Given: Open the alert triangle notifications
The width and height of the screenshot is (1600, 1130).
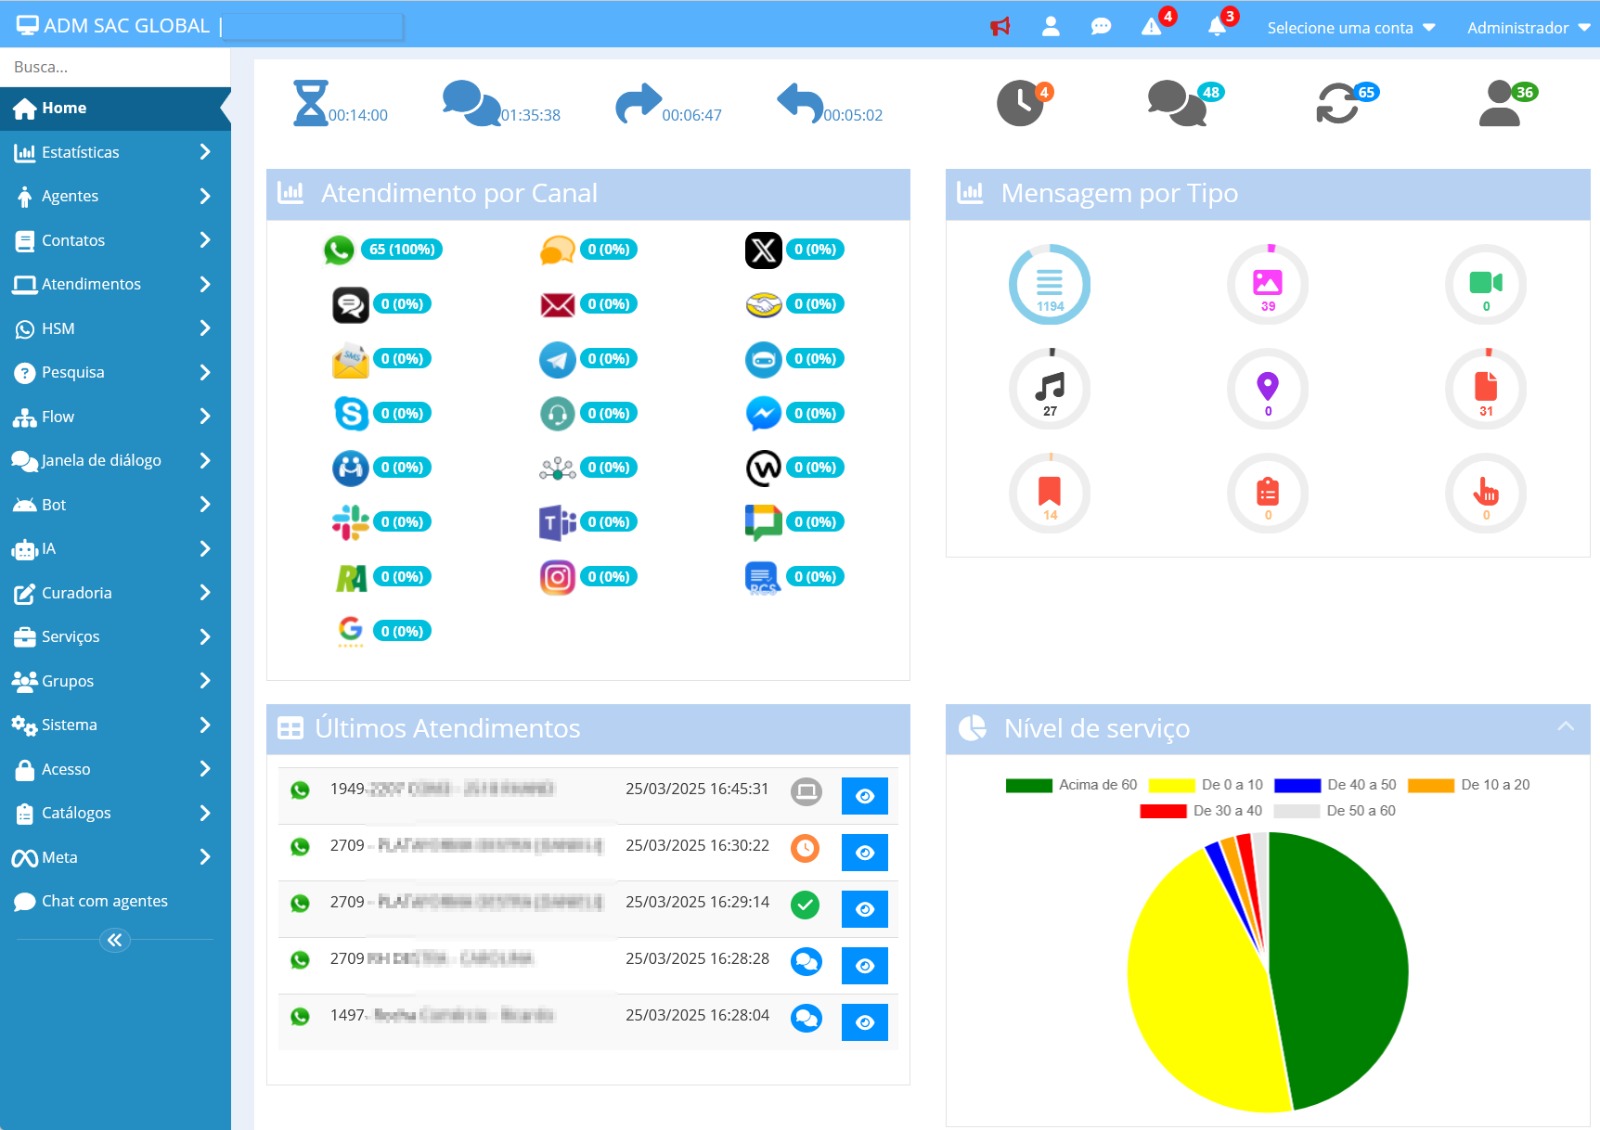Looking at the screenshot, I should [1152, 27].
